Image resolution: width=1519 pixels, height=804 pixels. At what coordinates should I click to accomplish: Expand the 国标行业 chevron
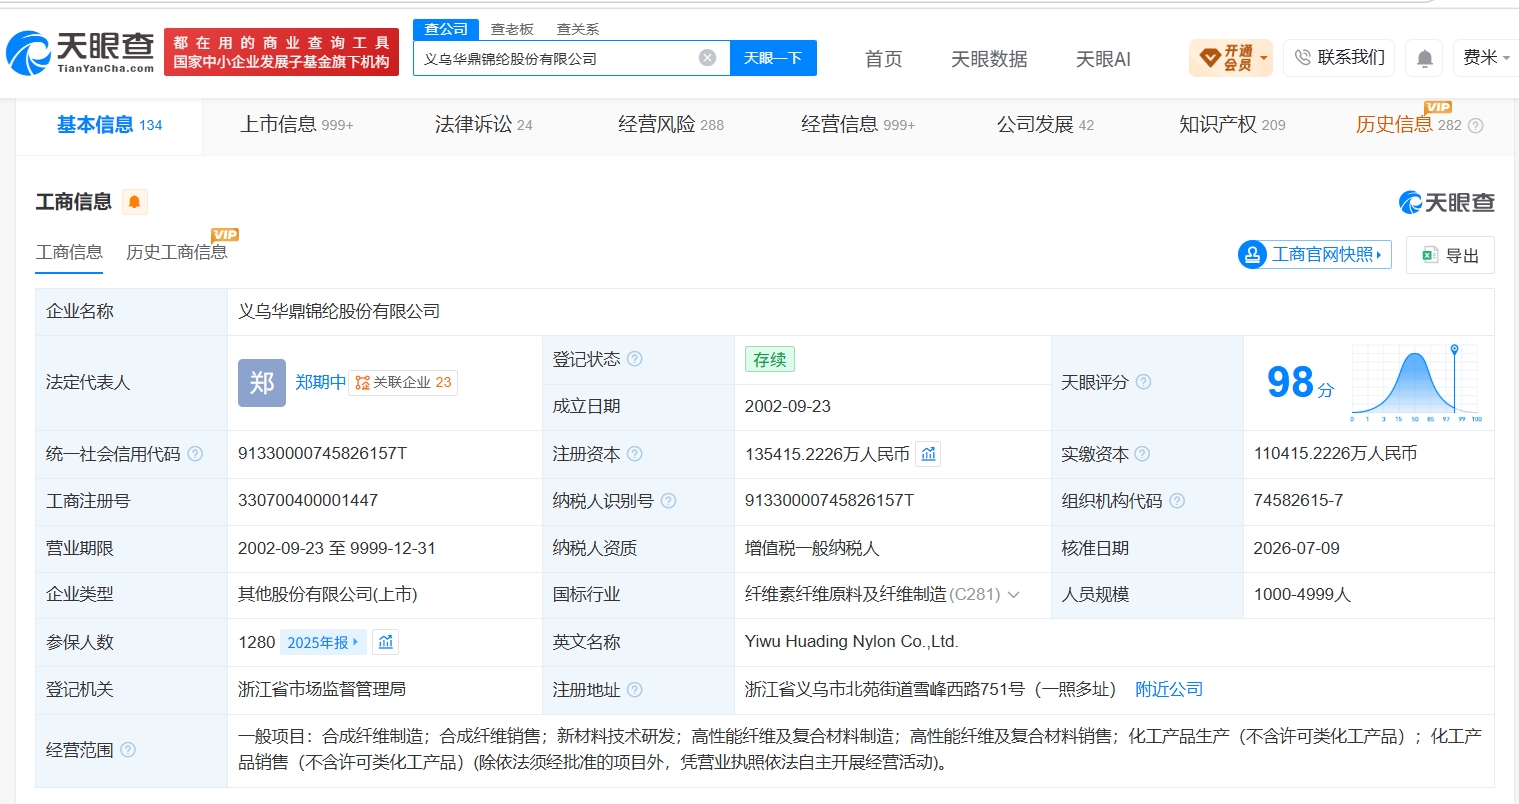(x=1013, y=595)
